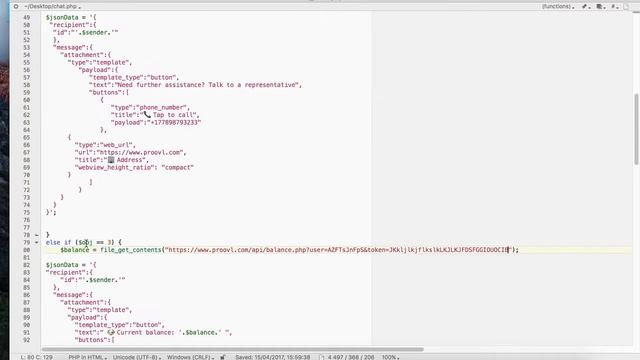
Task: Click the "+177898793233" payload number
Action: 174,122
